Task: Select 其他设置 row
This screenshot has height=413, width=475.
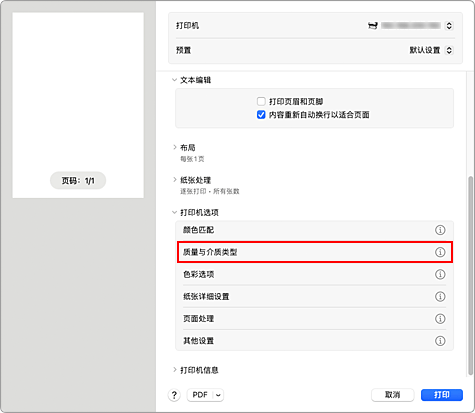Action: click(314, 341)
